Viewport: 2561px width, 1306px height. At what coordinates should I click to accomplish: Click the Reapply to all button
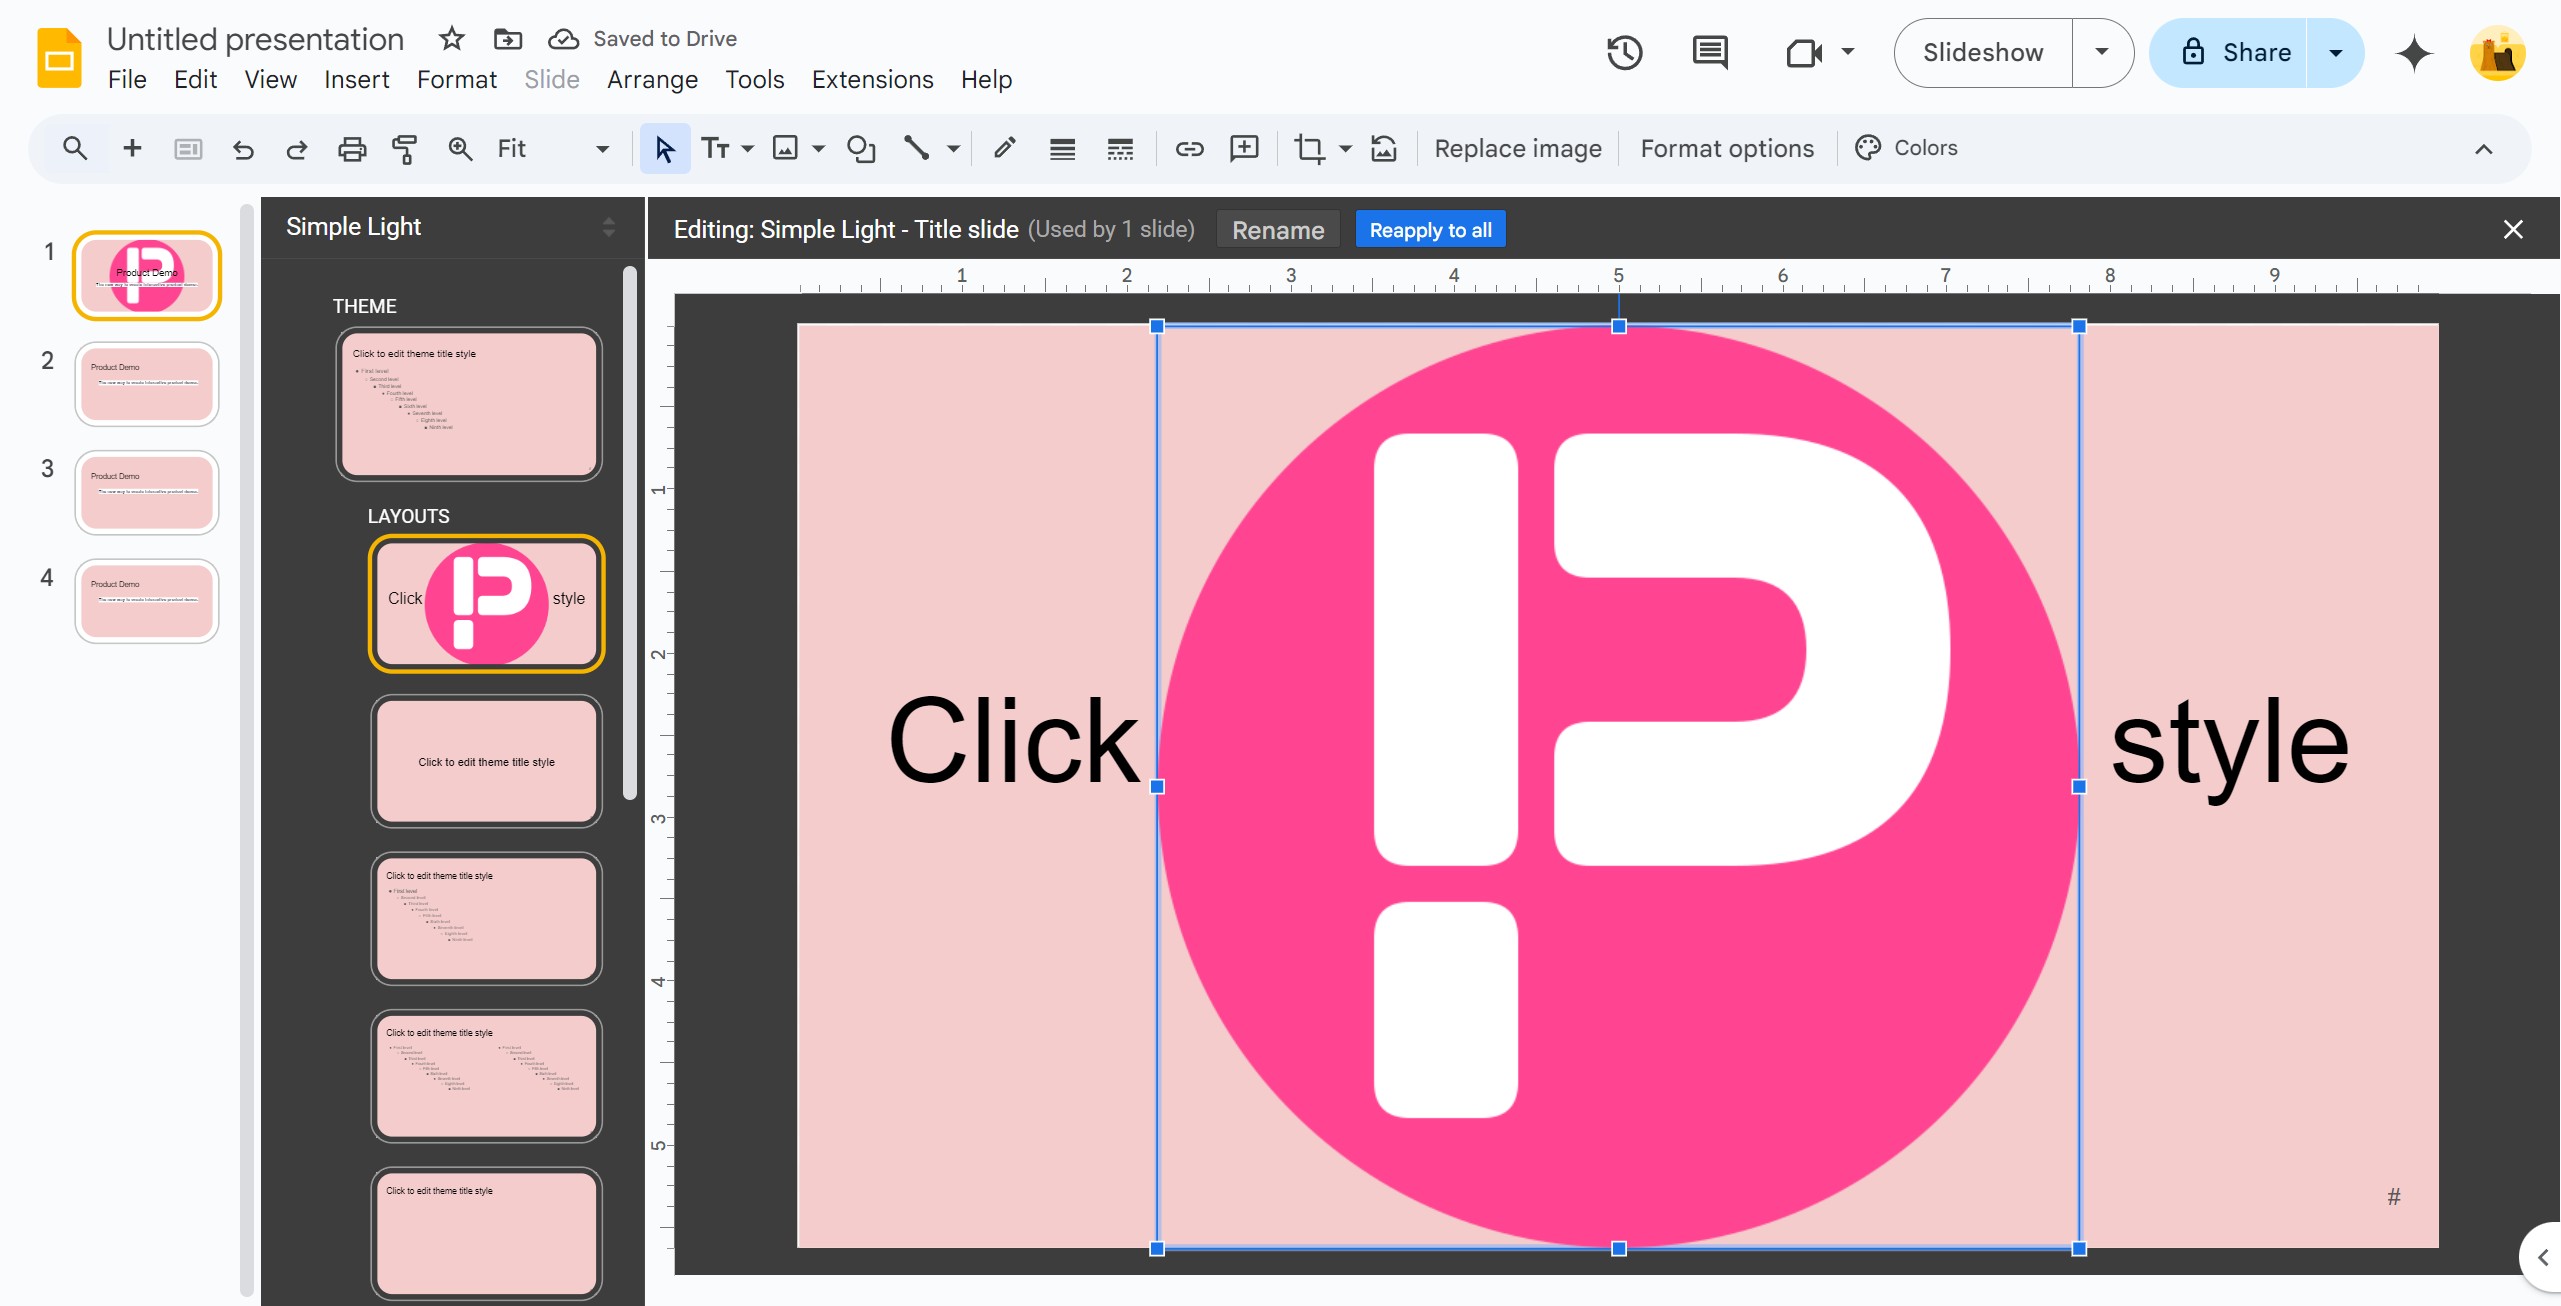click(1430, 230)
